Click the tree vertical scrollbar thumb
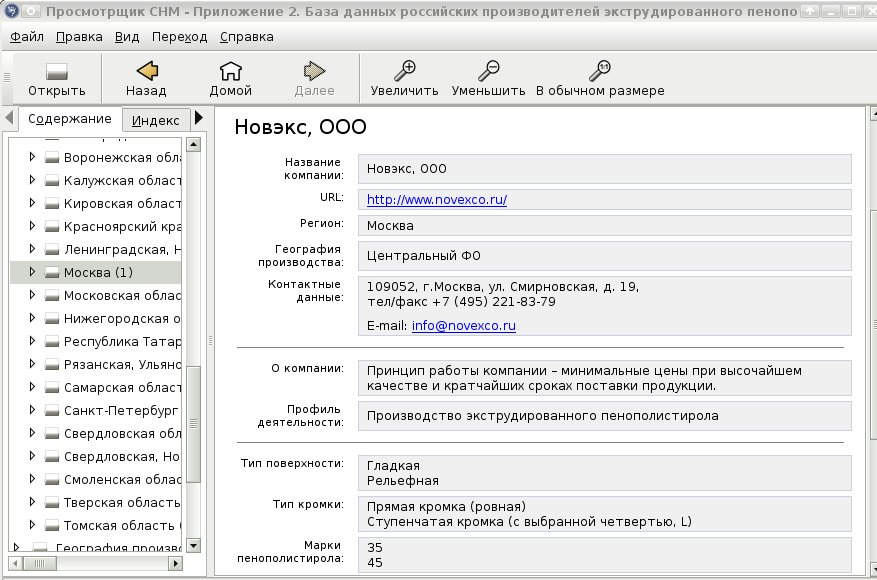This screenshot has width=877, height=580. [194, 424]
